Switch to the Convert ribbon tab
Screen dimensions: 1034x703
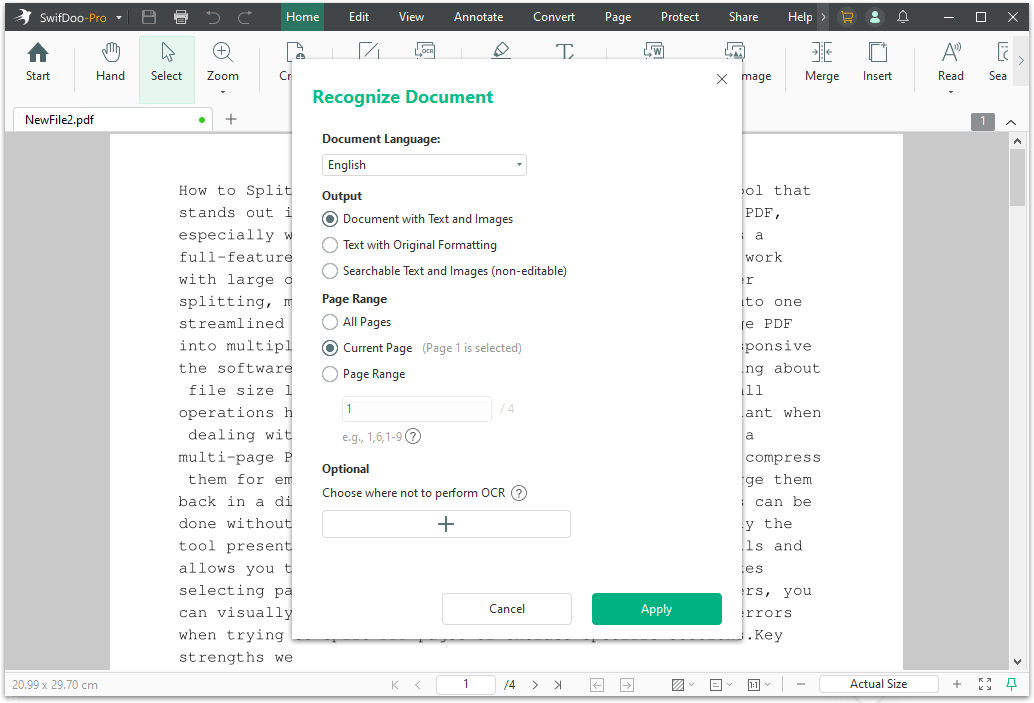[x=553, y=16]
